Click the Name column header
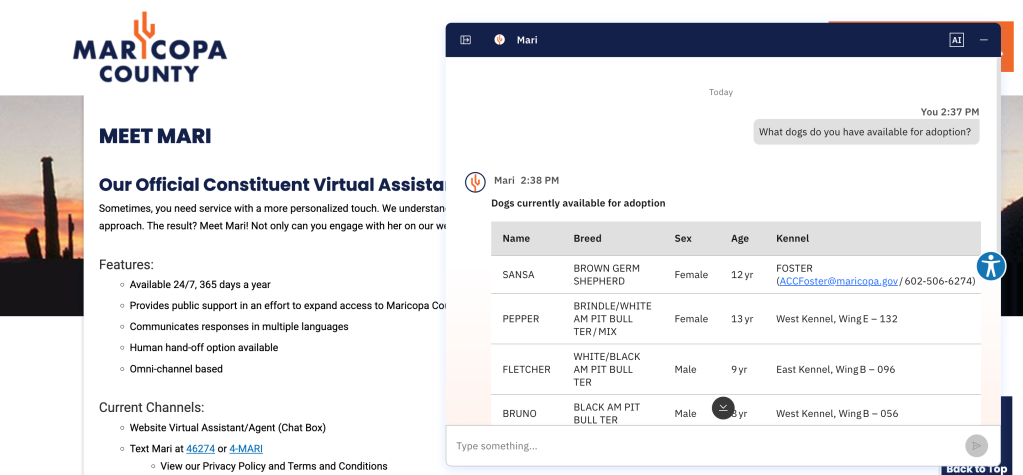 516,238
